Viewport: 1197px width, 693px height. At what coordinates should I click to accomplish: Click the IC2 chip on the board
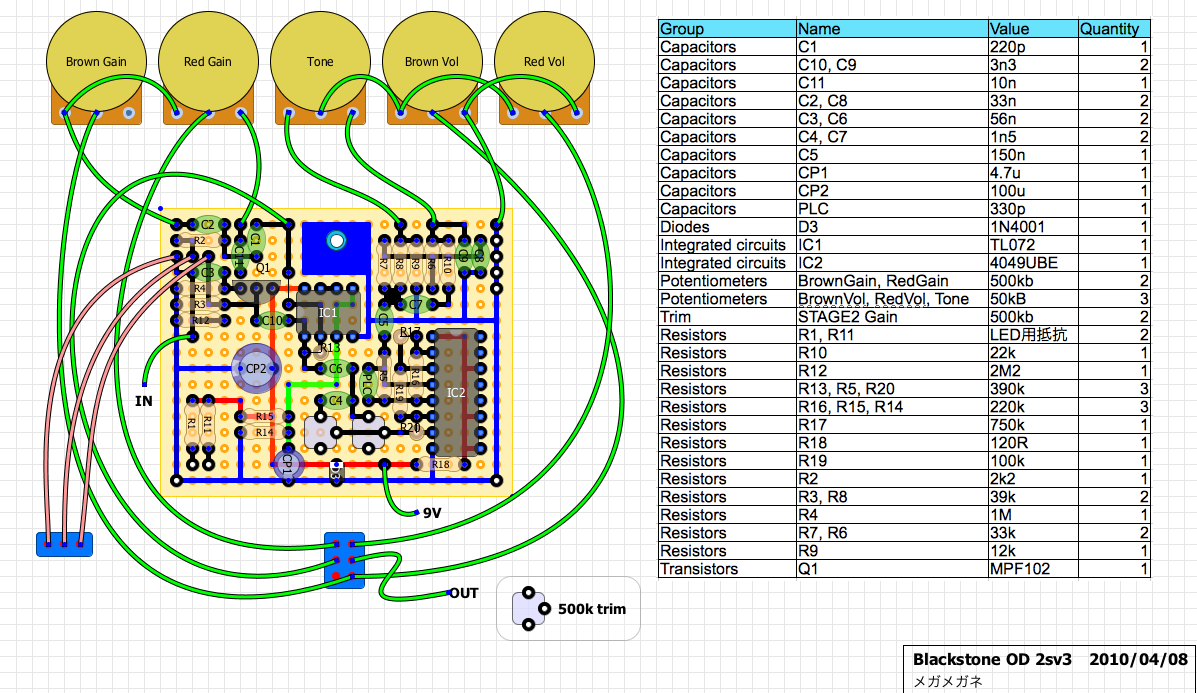(457, 392)
